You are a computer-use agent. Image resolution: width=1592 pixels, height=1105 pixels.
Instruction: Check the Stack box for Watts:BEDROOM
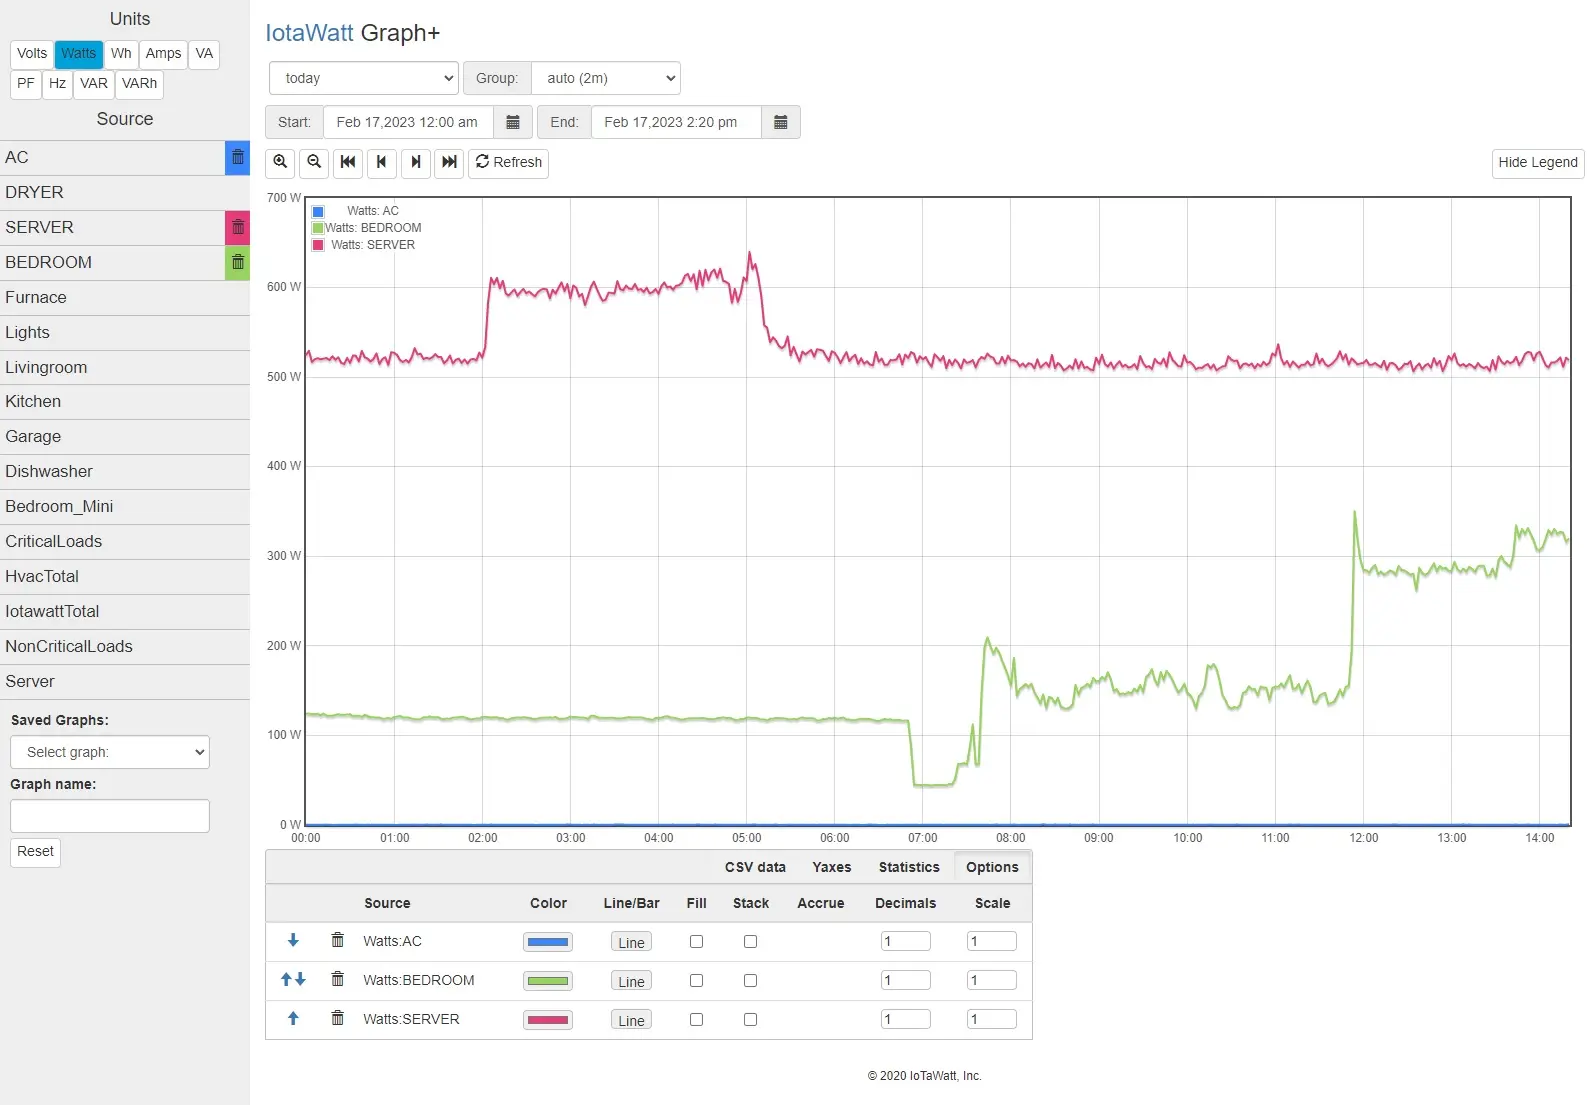pos(751,981)
